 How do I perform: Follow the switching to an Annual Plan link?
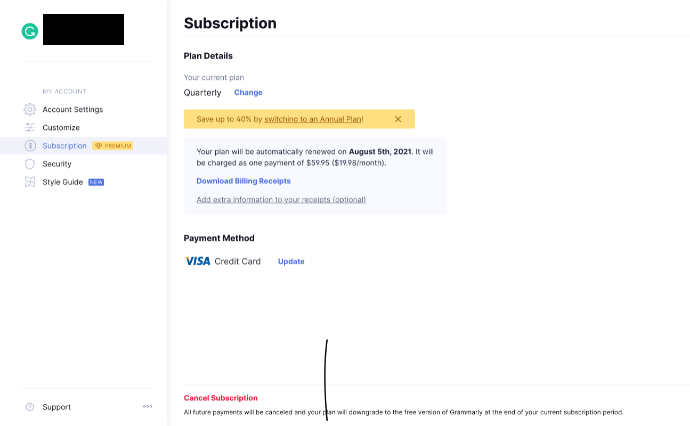[313, 119]
